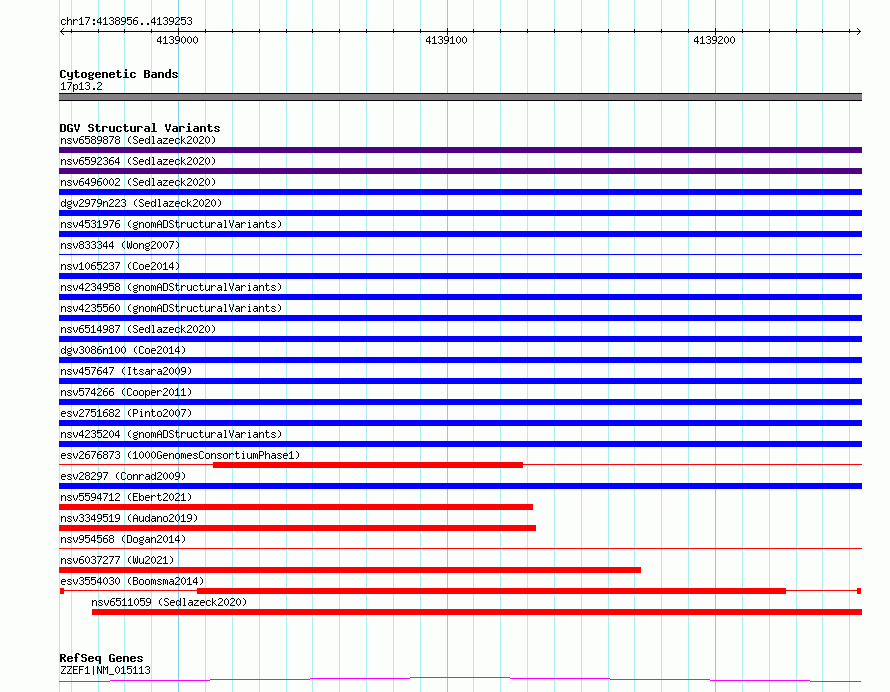Click the red bar for nsv6511059
The width and height of the screenshot is (890, 692).
[x=477, y=612]
